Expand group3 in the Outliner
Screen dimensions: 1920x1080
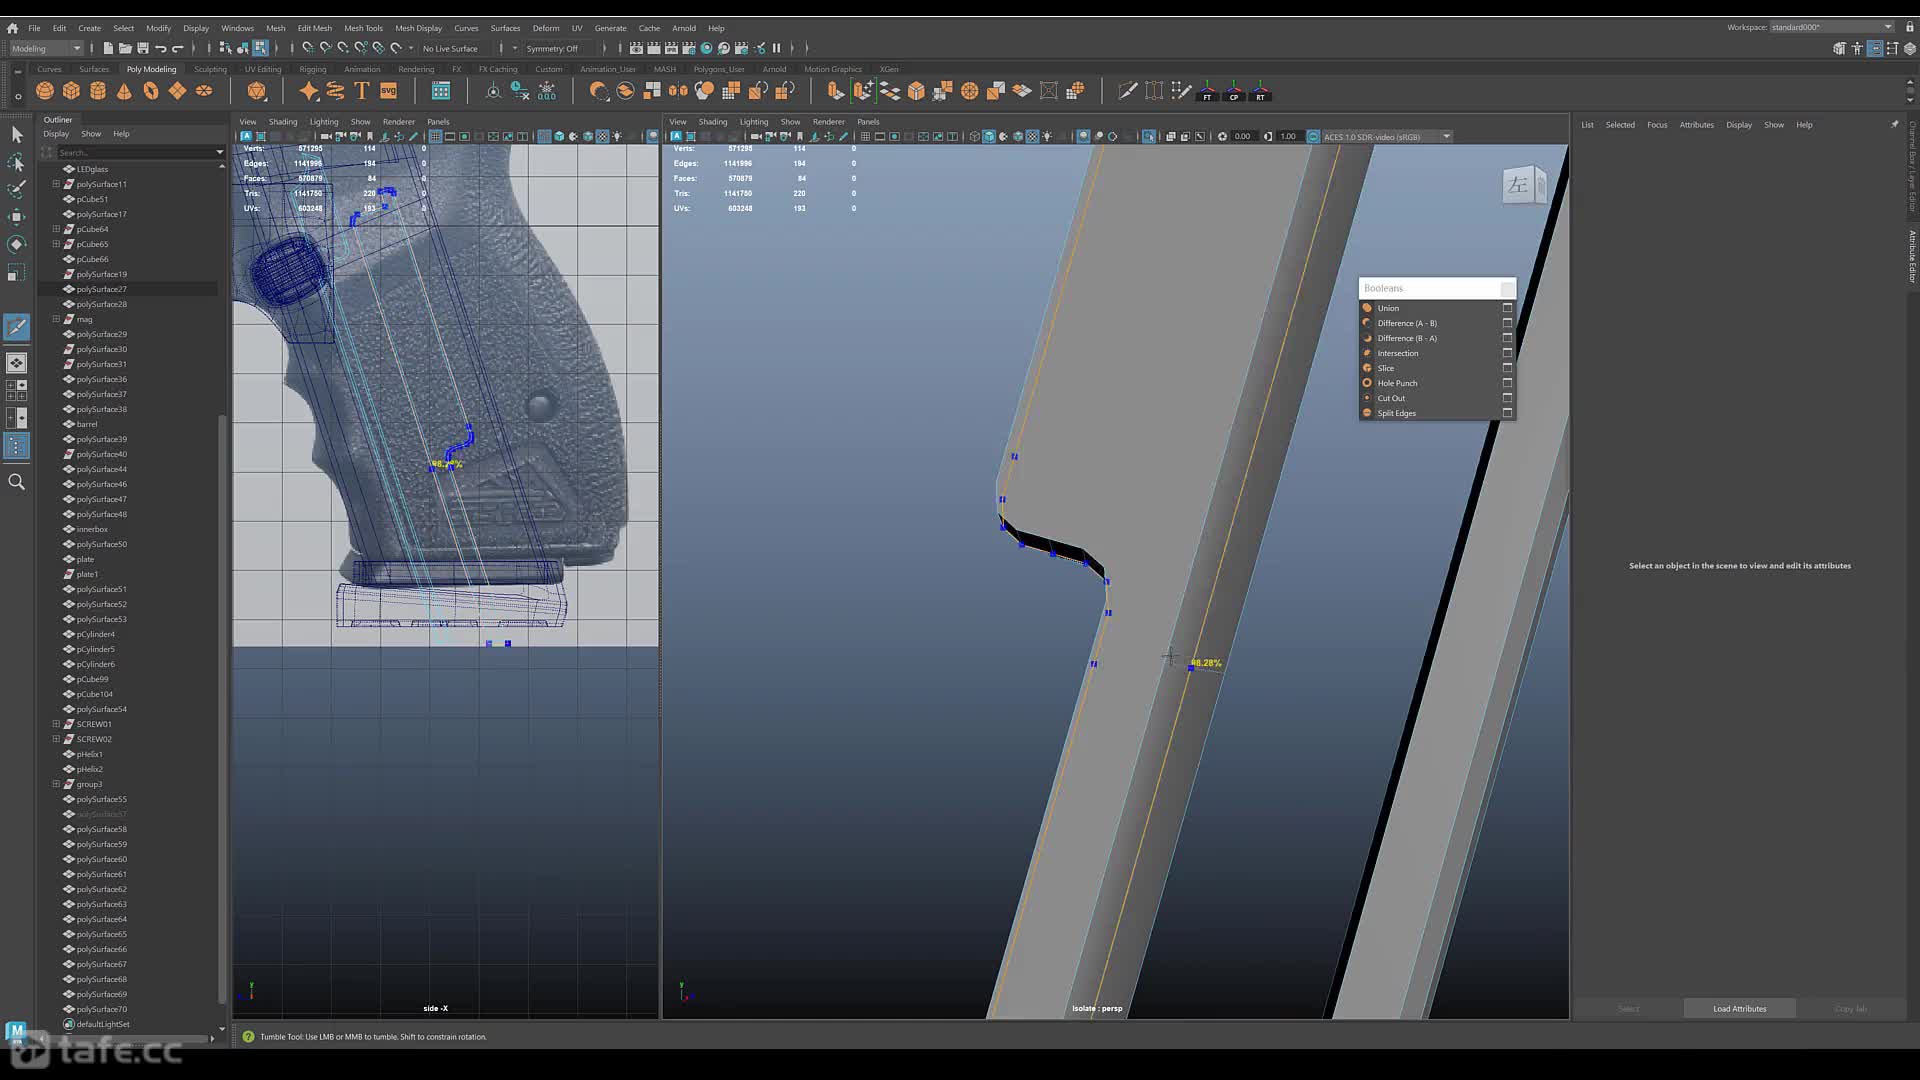coord(56,784)
